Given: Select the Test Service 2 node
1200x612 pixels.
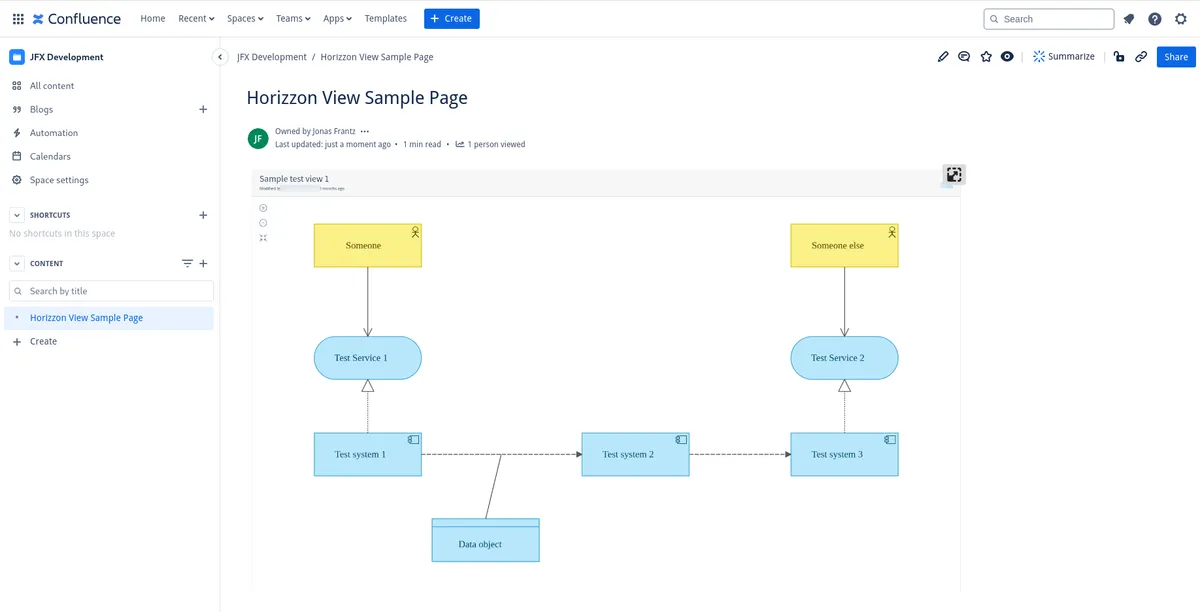Looking at the screenshot, I should [x=844, y=358].
